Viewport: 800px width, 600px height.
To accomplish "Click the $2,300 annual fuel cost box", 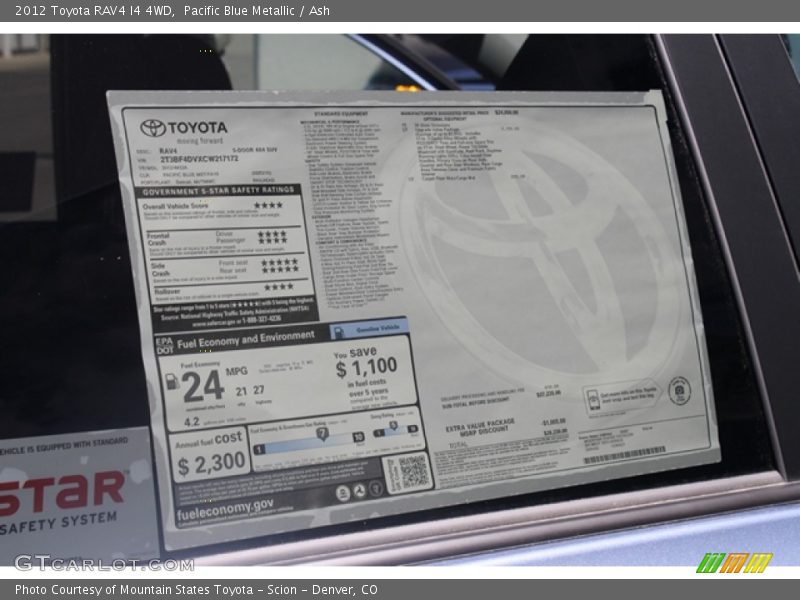I will coord(210,456).
